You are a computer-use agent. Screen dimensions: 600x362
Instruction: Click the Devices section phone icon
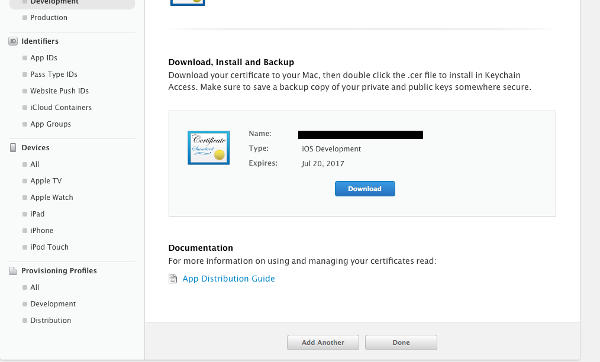[13, 148]
